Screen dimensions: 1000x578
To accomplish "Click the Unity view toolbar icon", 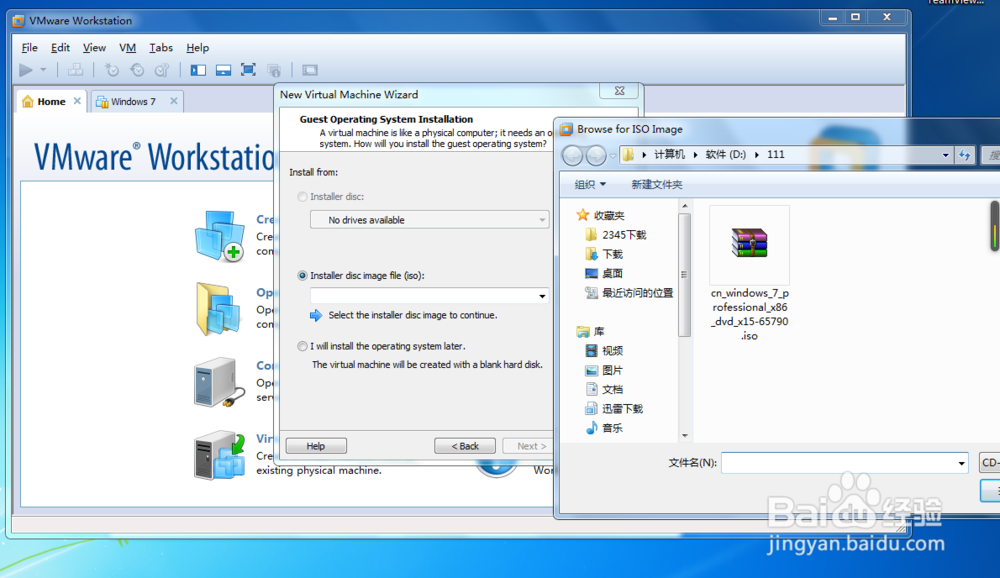I will (275, 70).
